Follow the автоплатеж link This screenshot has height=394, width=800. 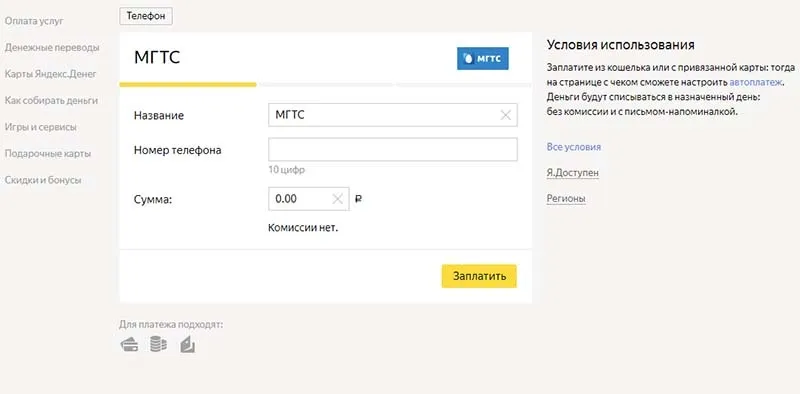(756, 82)
